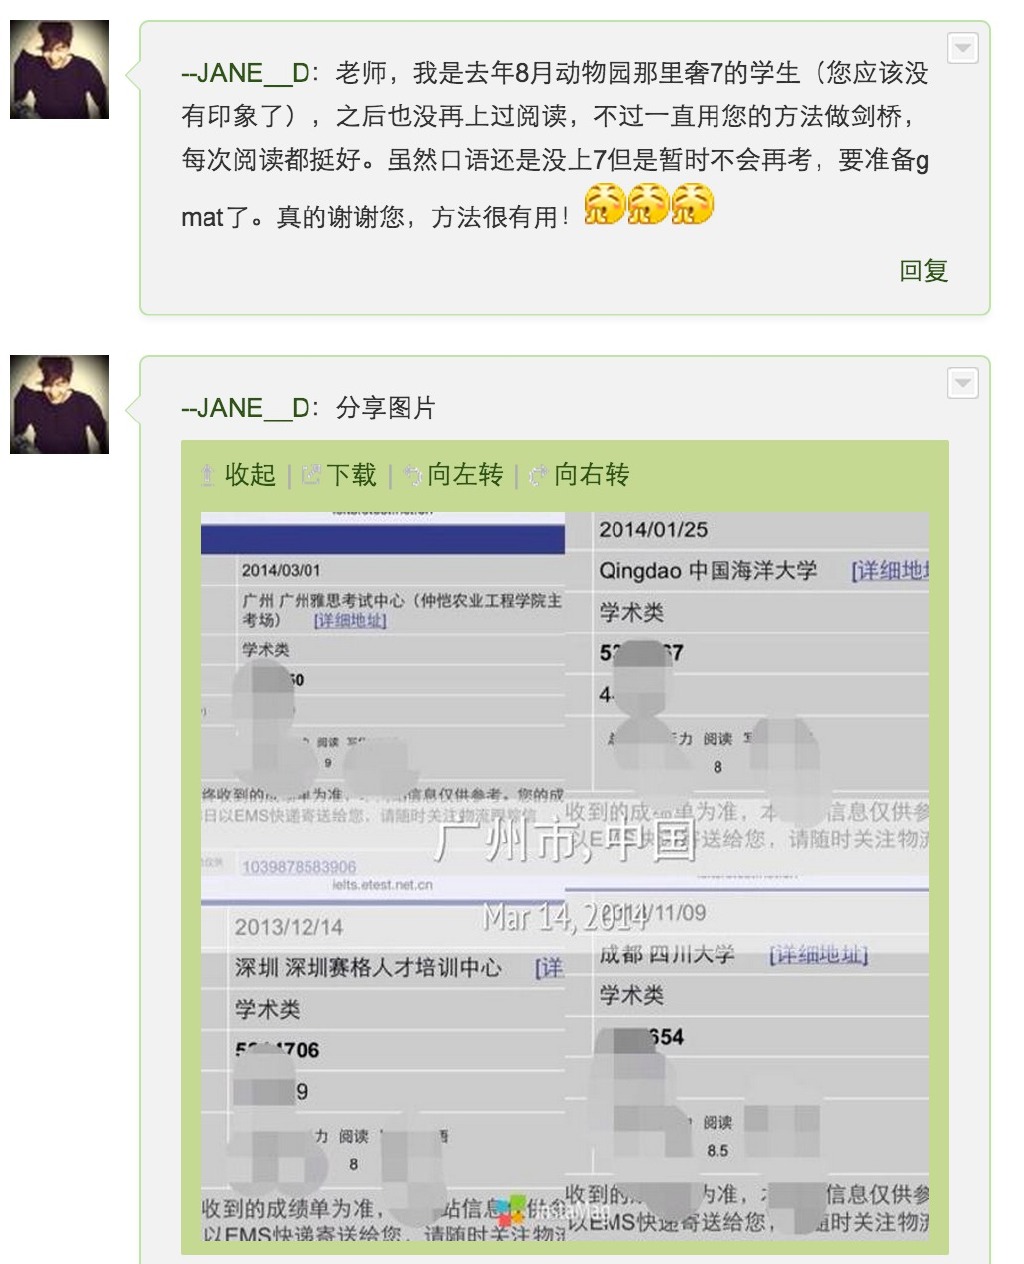
Task: Open the dropdown arrow on the 分享图片 post
Action: [x=962, y=383]
